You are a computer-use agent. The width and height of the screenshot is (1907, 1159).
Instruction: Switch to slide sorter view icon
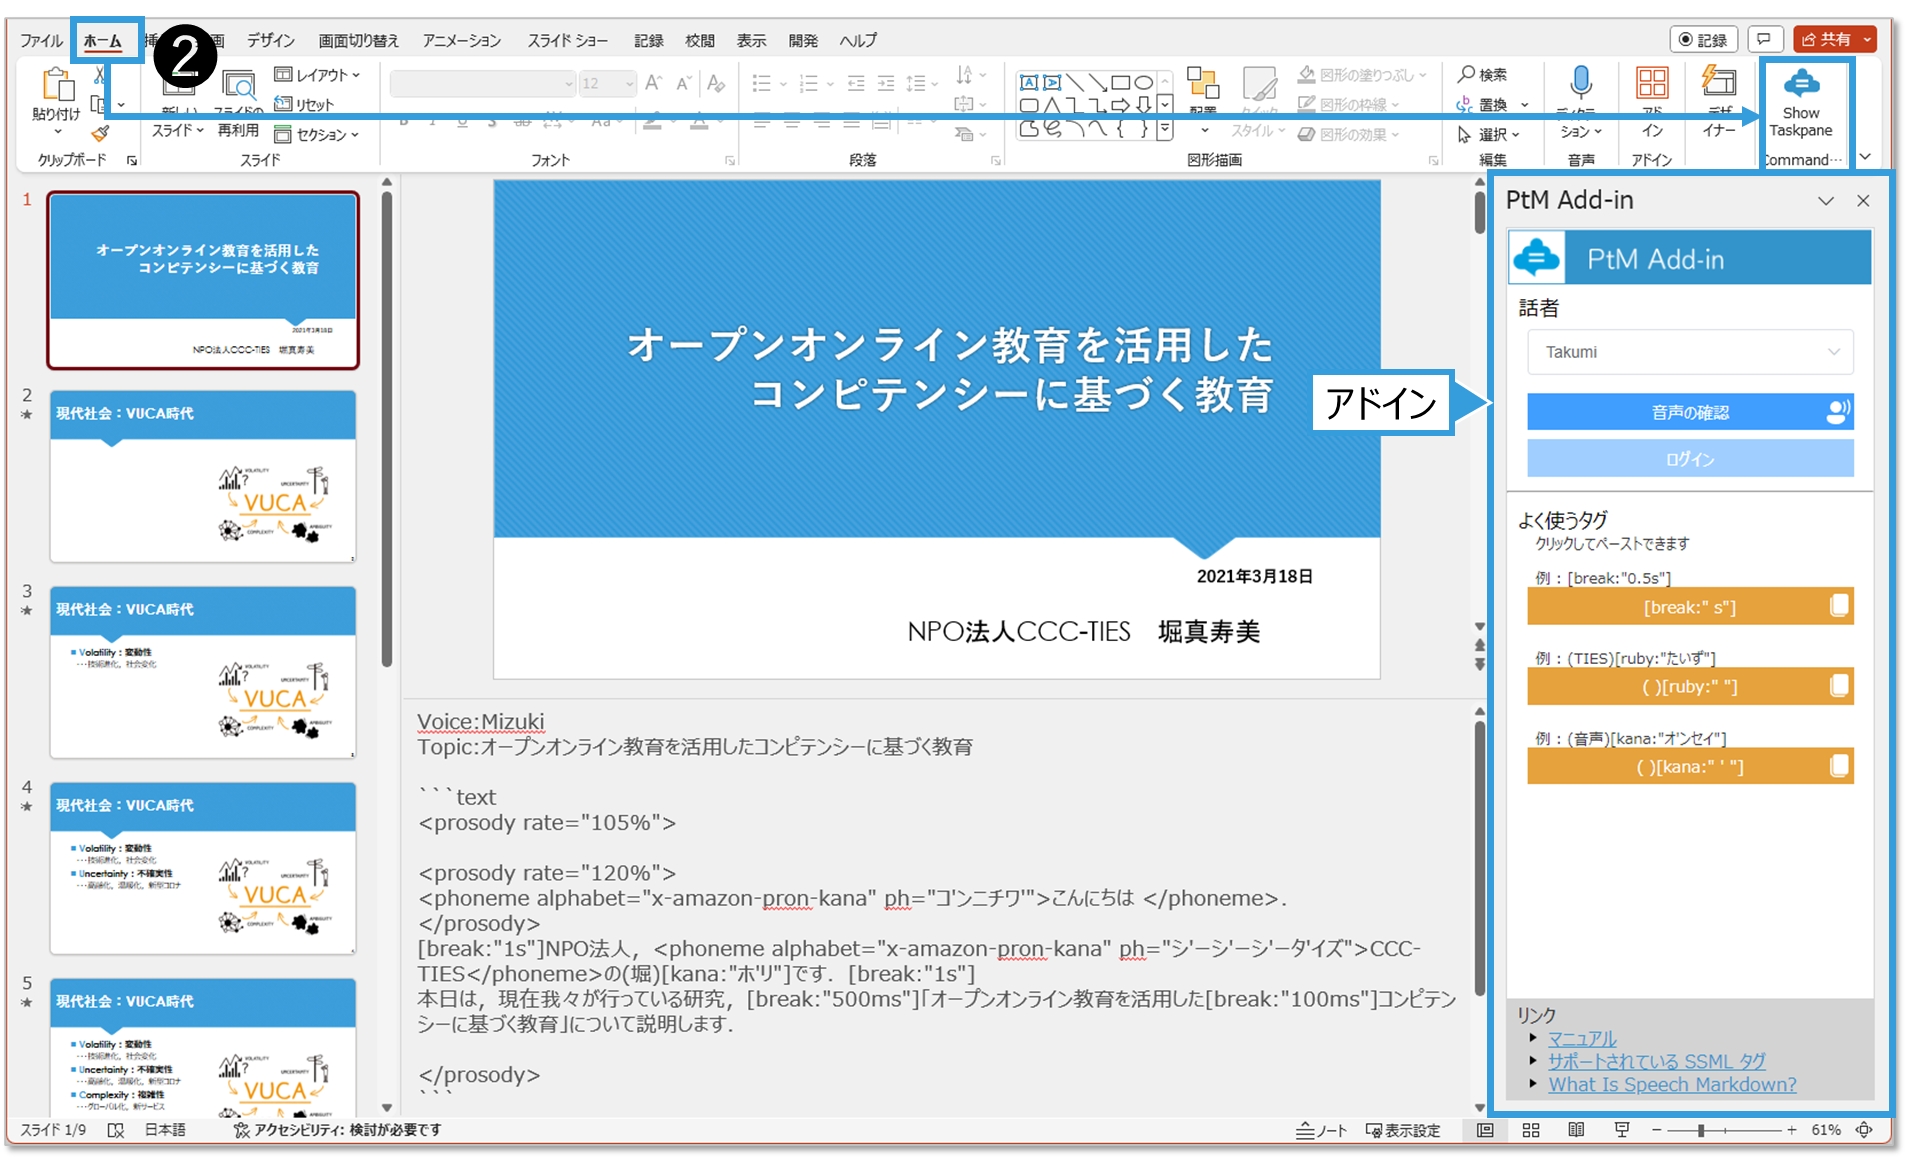click(1530, 1130)
